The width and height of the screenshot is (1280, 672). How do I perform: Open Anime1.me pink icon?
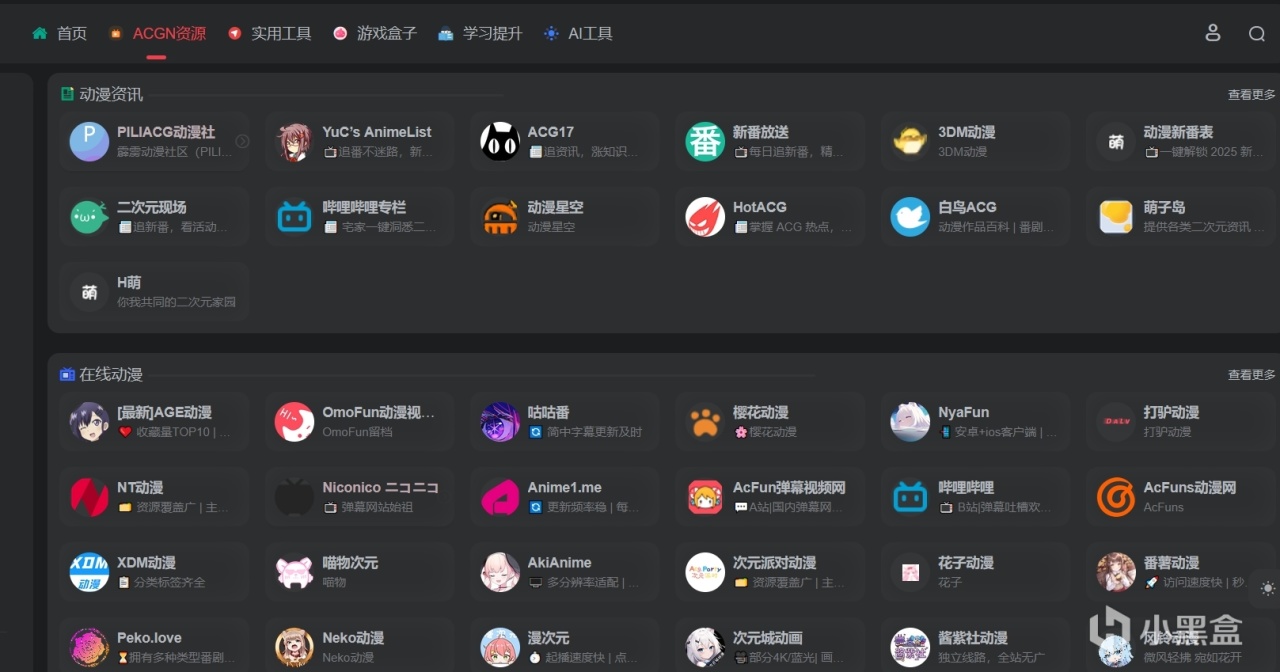[500, 497]
